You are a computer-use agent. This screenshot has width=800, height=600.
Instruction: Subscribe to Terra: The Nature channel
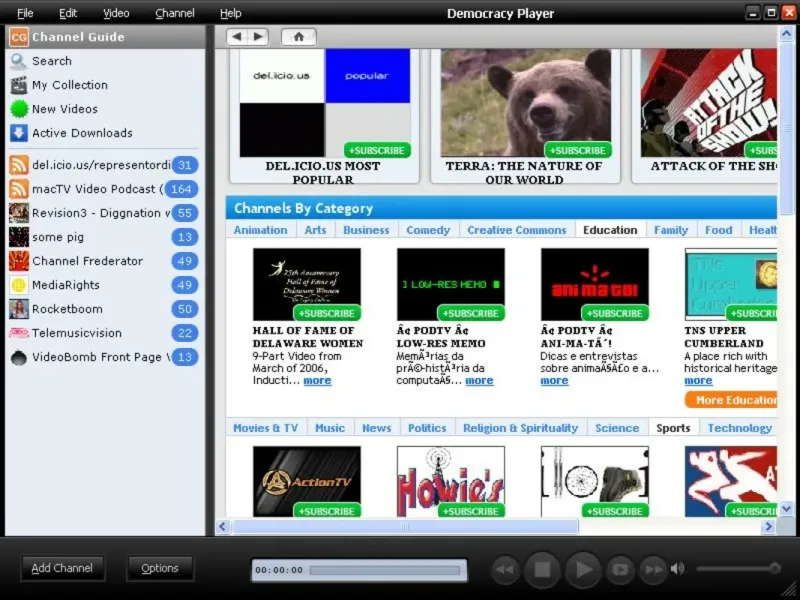point(578,151)
